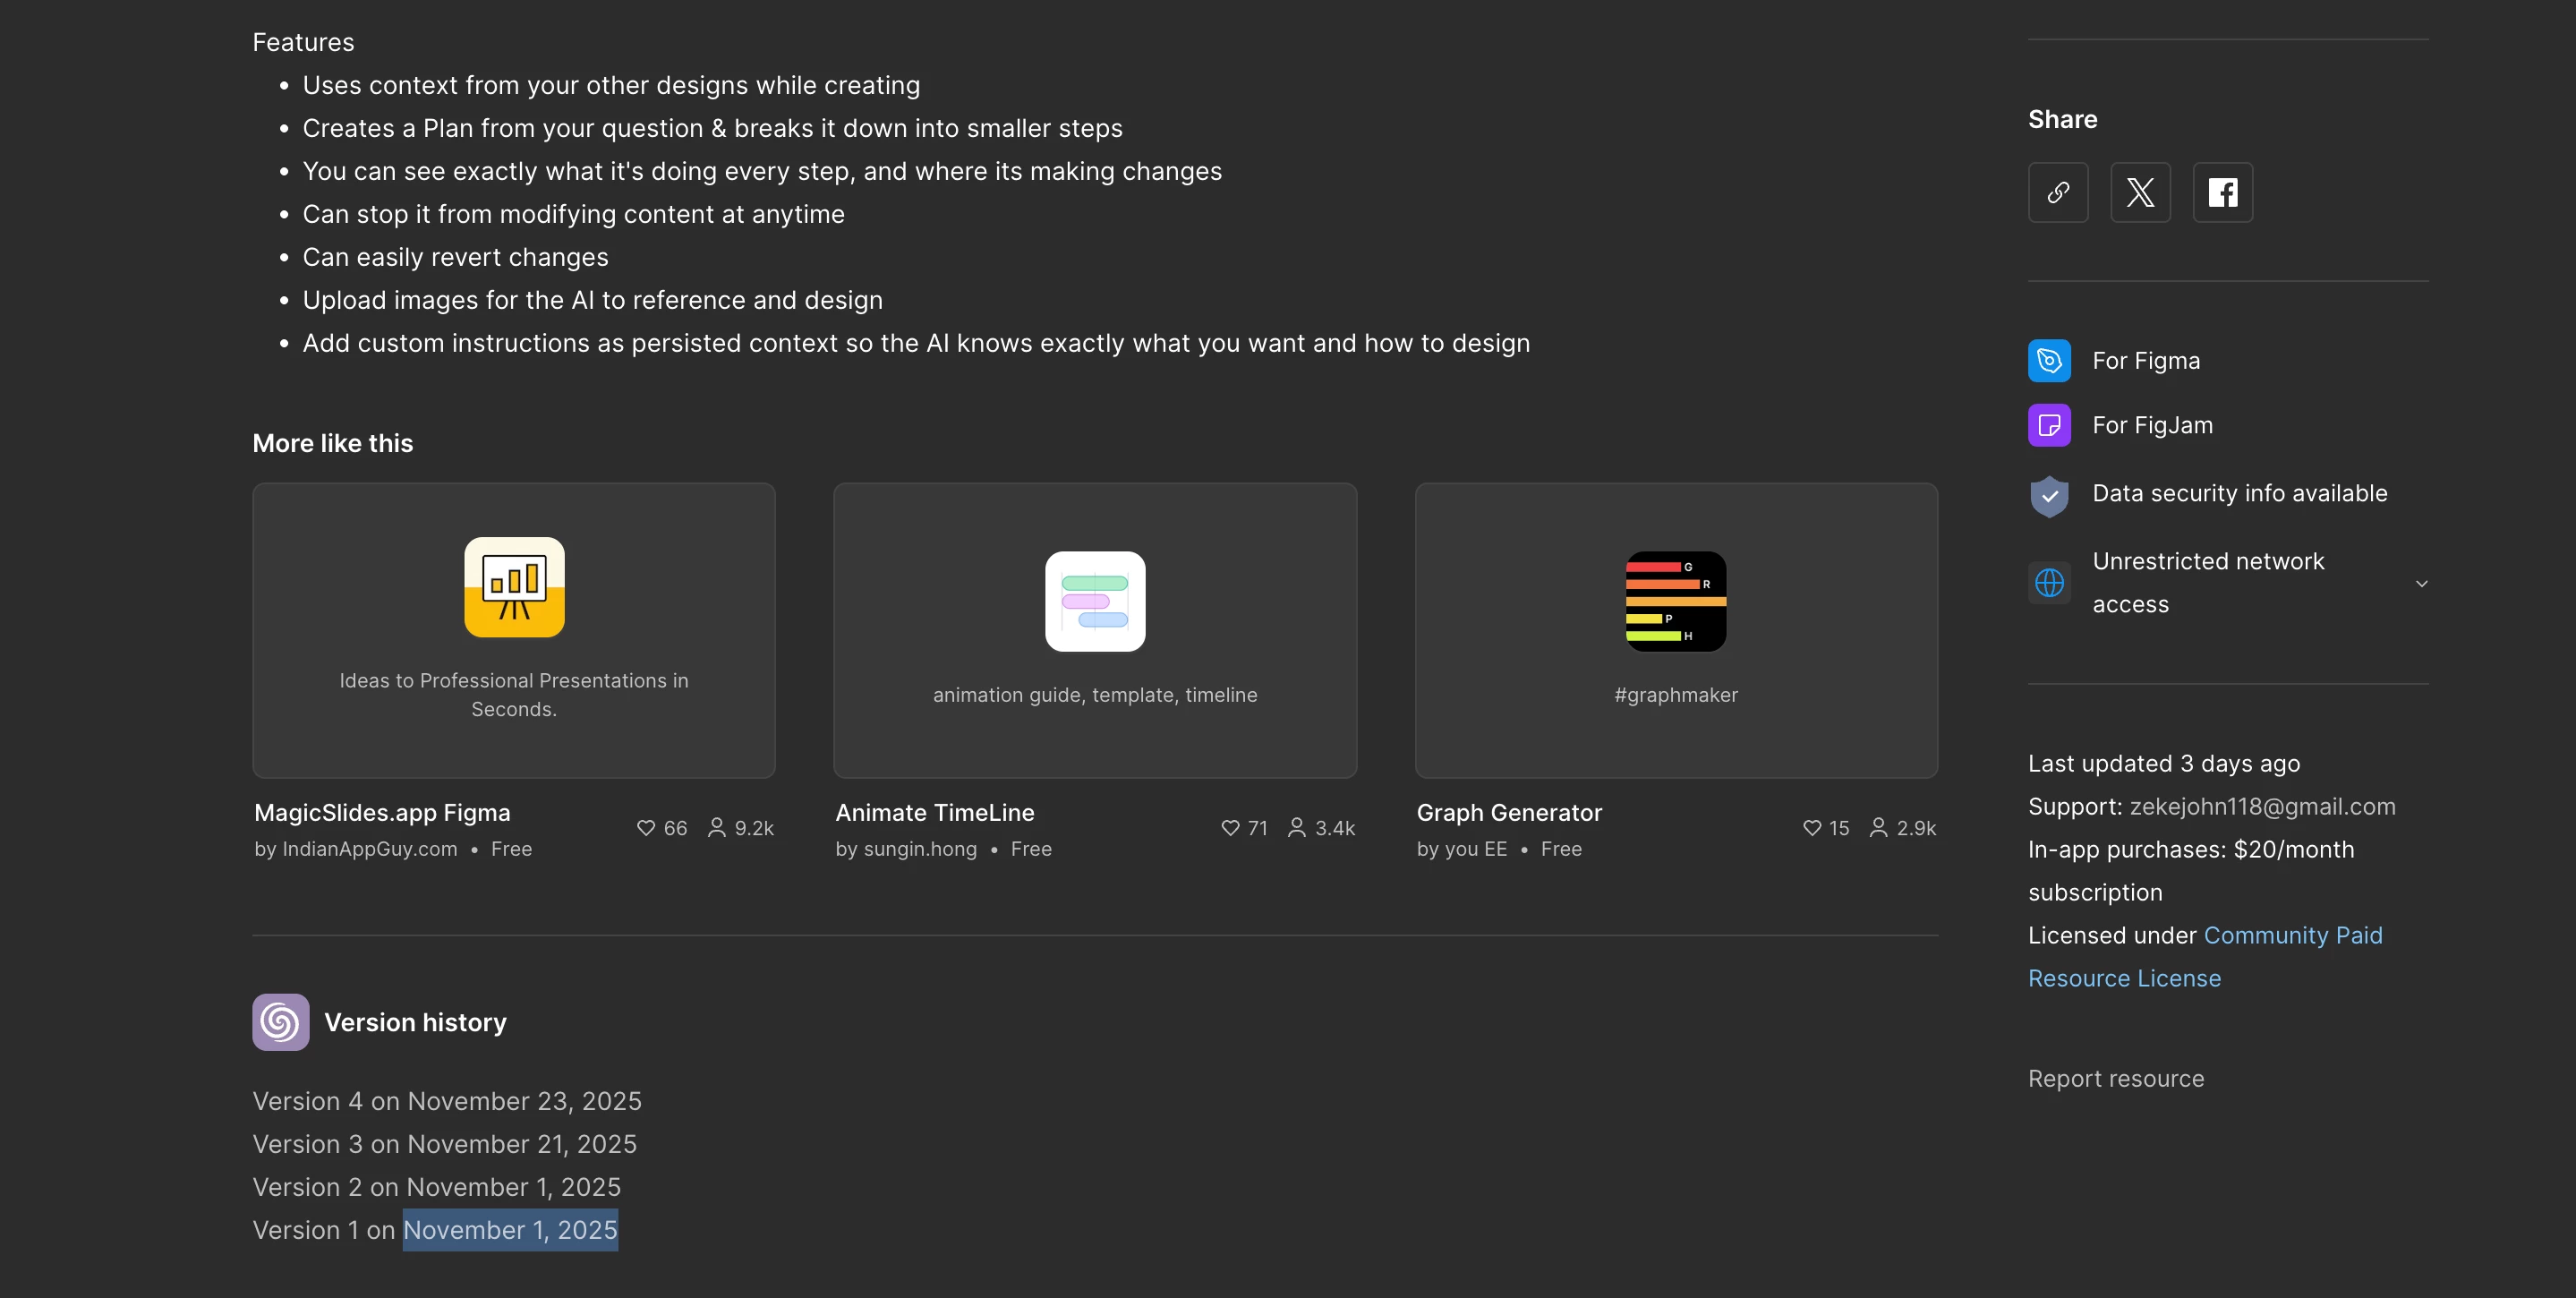The width and height of the screenshot is (2576, 1298).
Task: Open the Animate TimeLine plugin card
Action: coord(1094,630)
